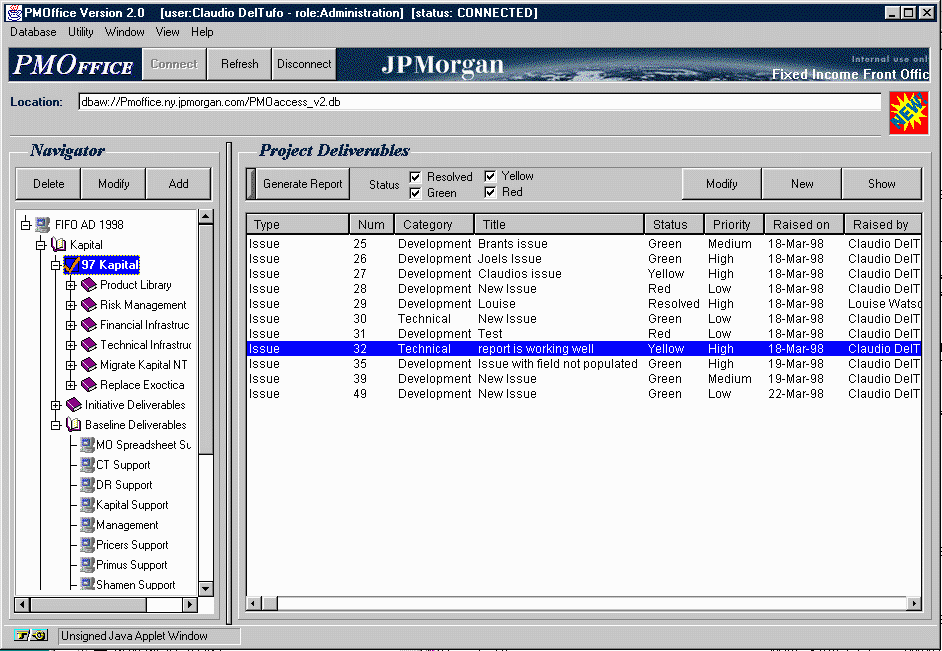Open the Help menu
Viewport: 942px width, 651px height.
(202, 32)
